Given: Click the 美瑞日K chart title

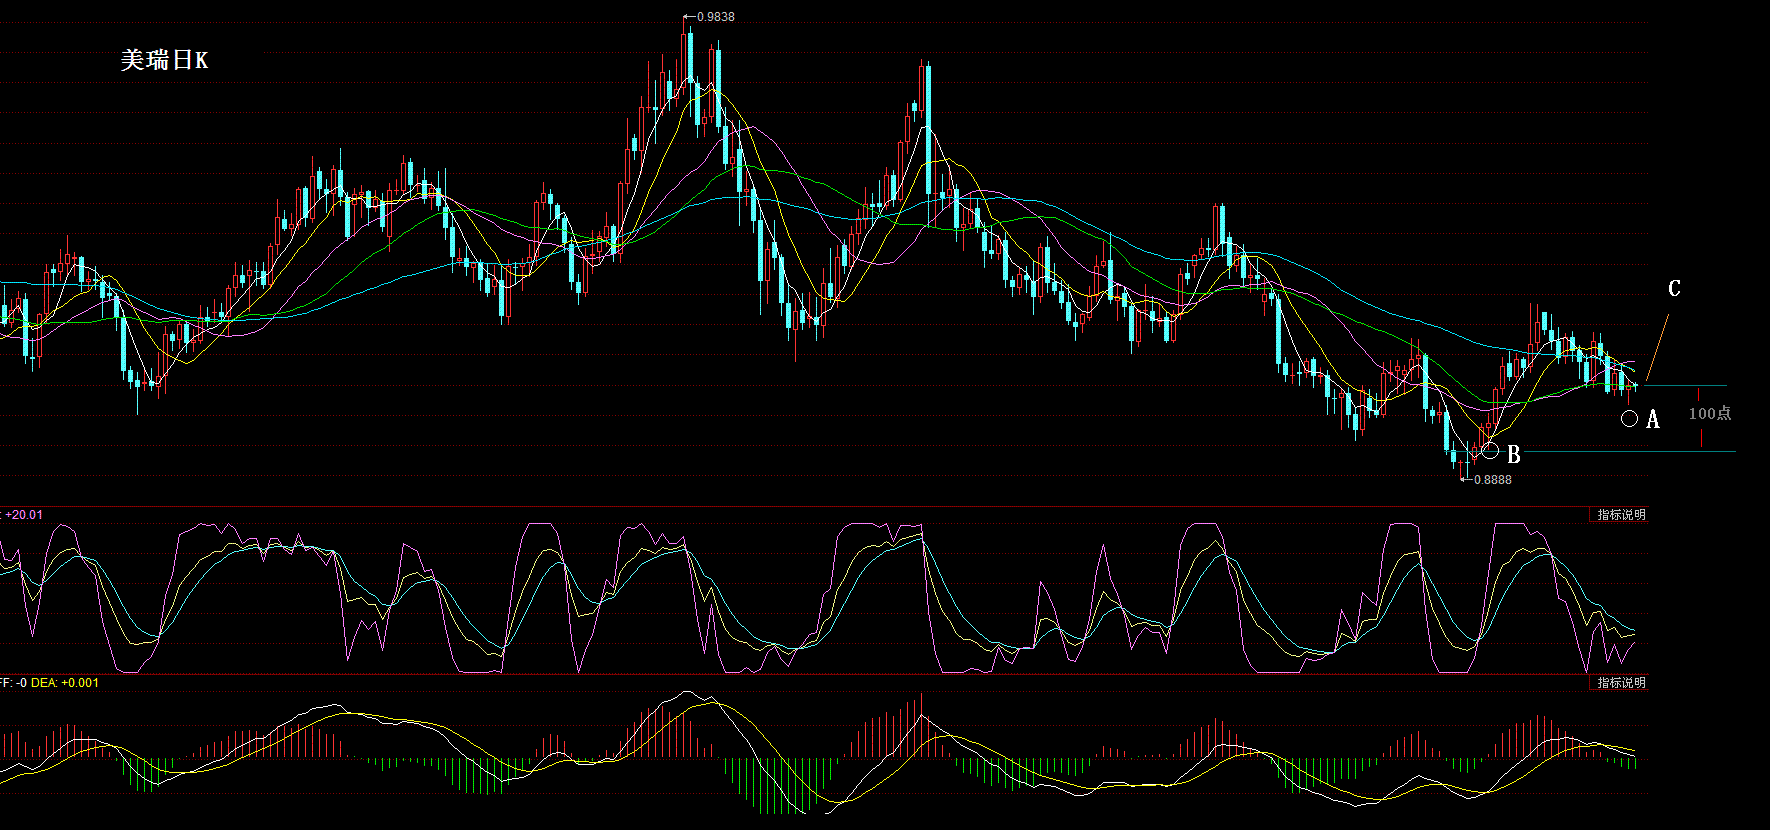Looking at the screenshot, I should coord(164,60).
